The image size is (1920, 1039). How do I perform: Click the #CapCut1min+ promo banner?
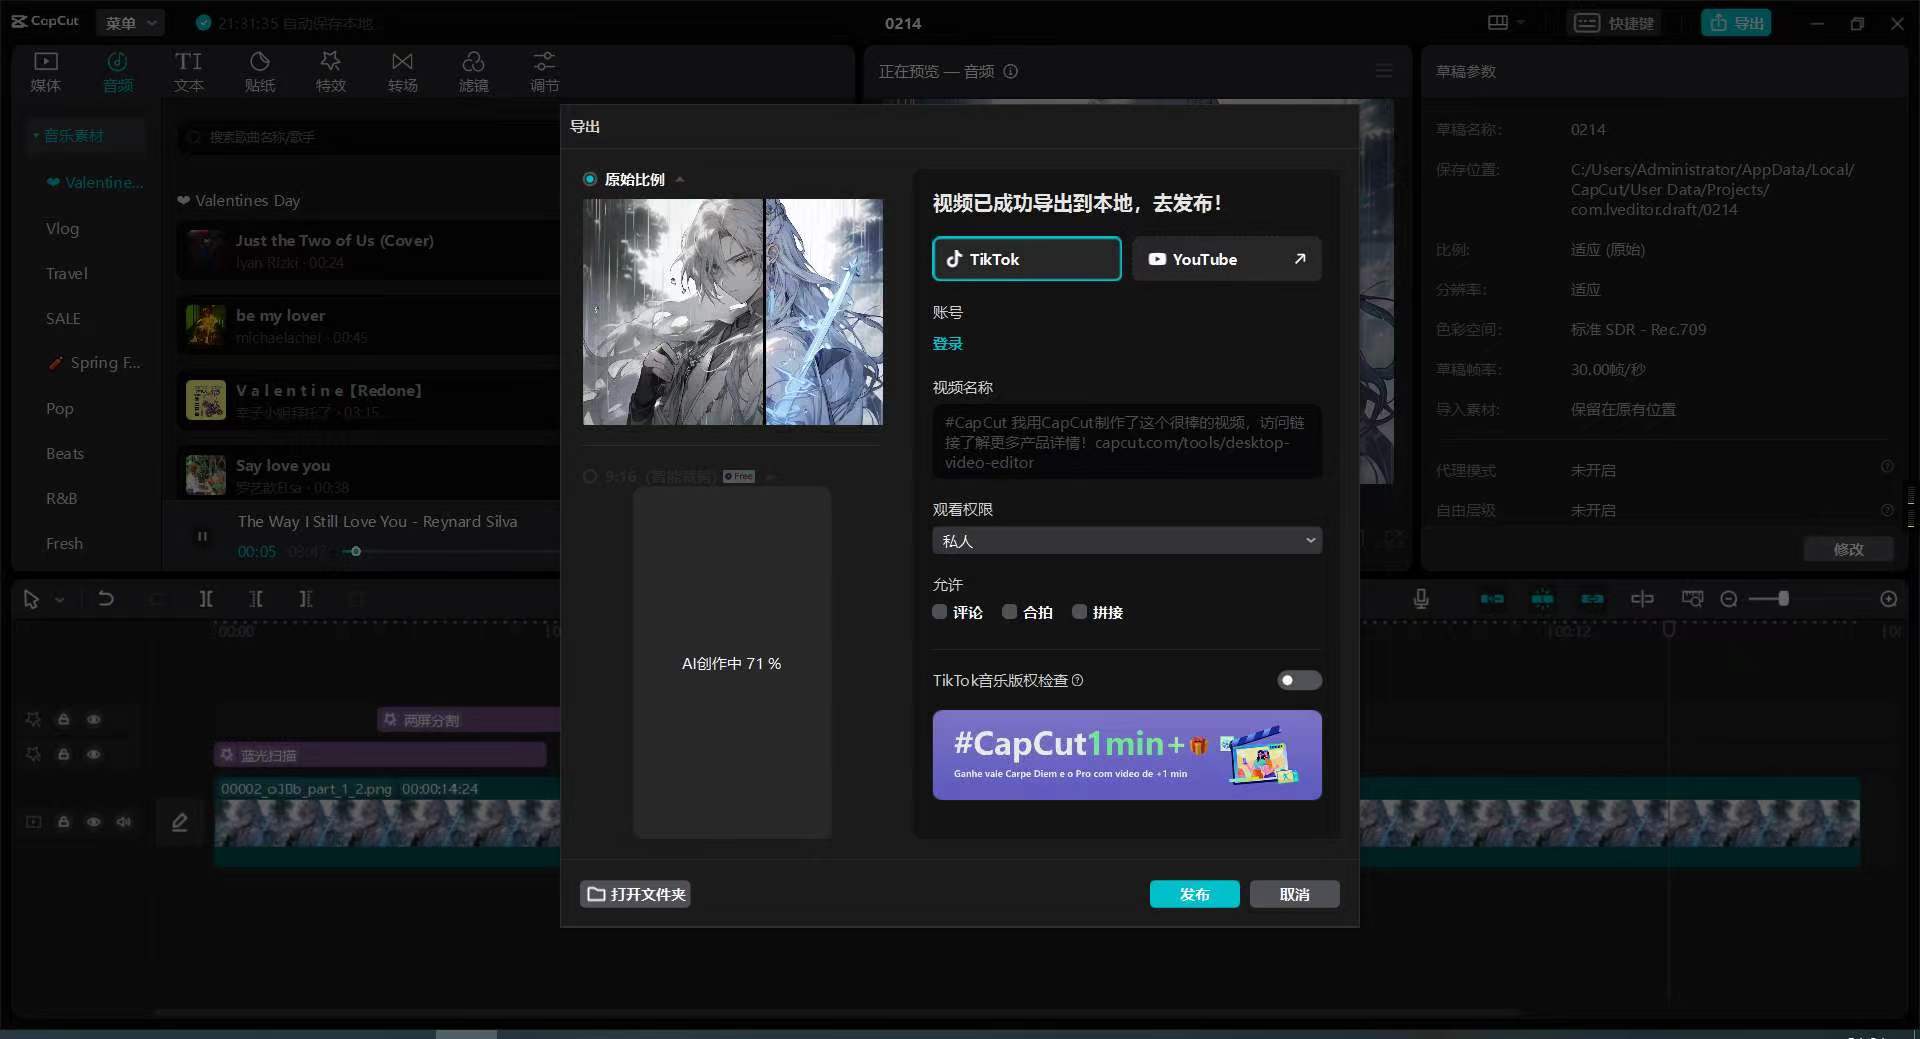pyautogui.click(x=1127, y=755)
